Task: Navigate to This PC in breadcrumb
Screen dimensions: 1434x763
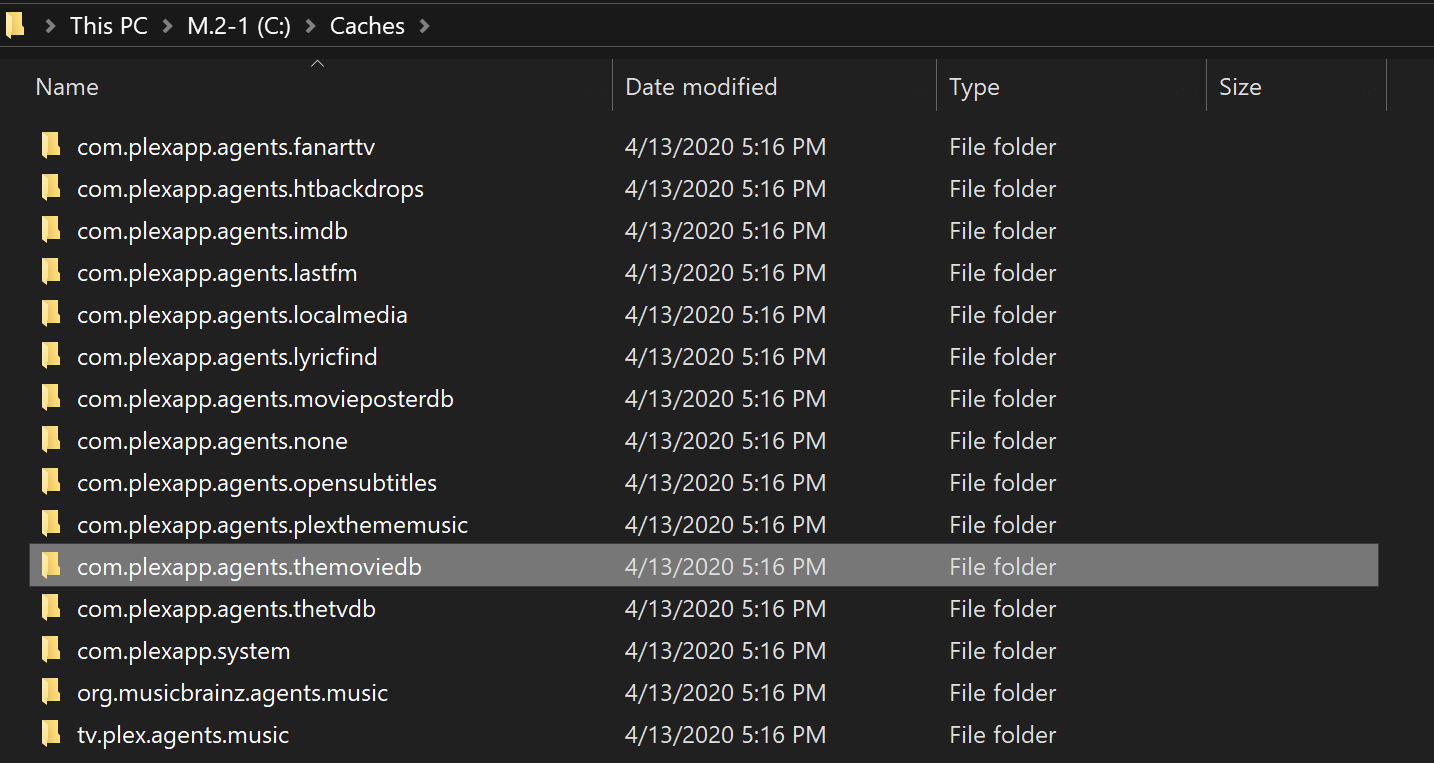Action: coord(108,26)
